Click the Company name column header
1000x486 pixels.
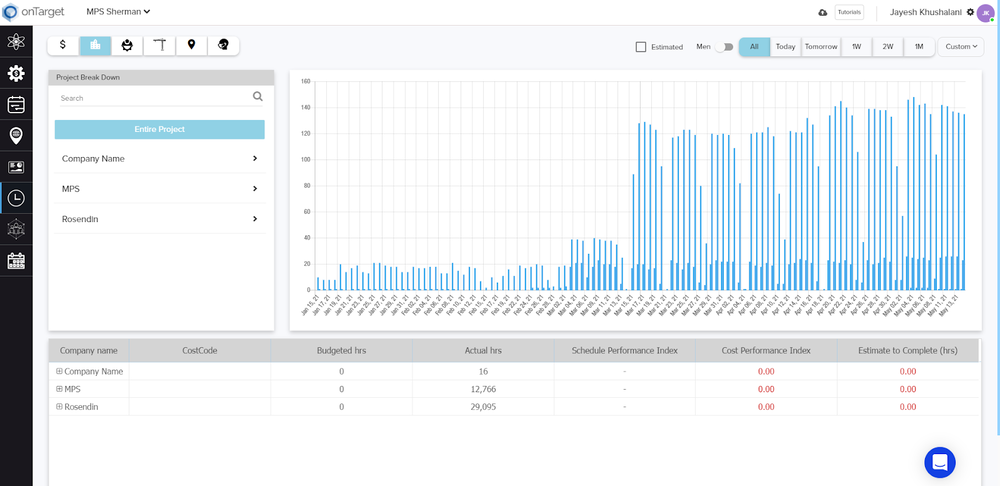click(89, 350)
